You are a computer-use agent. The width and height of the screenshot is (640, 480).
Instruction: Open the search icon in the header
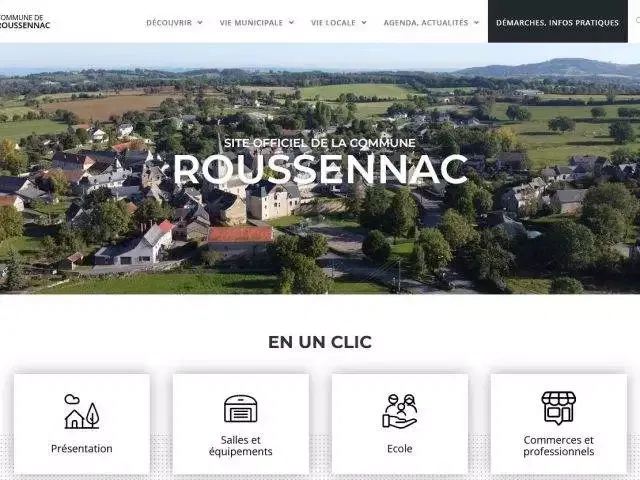point(638,20)
